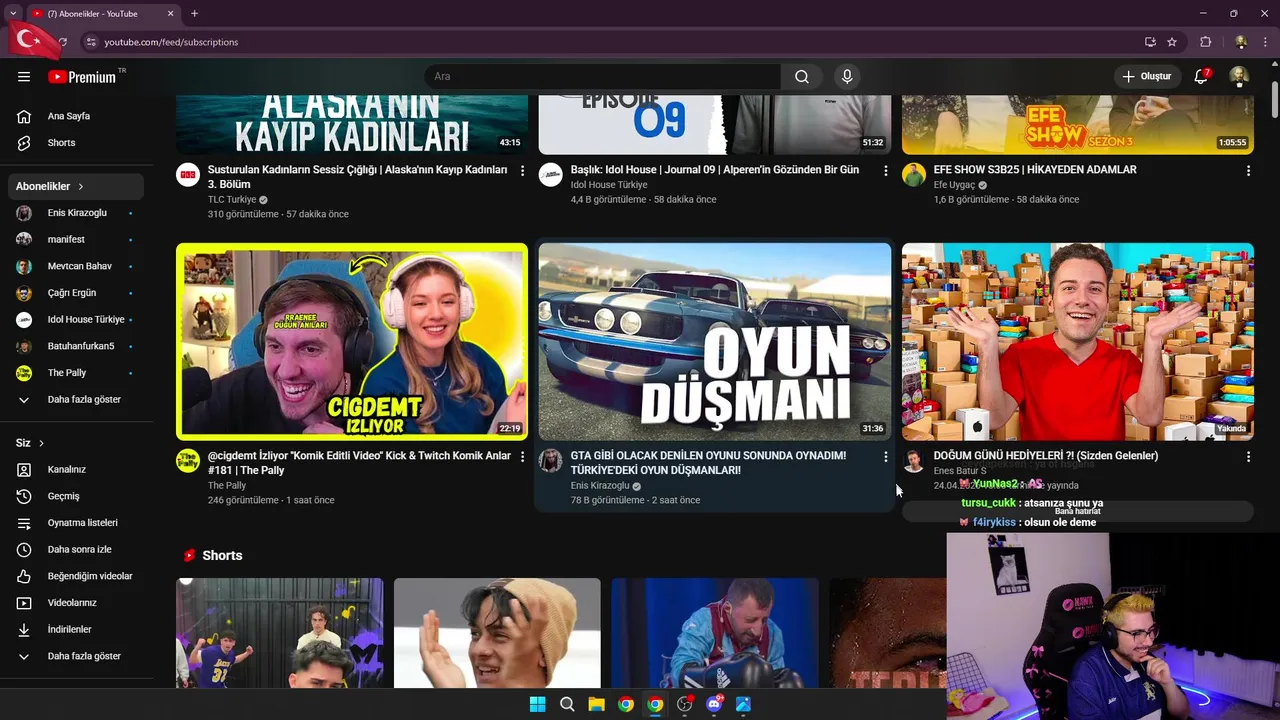Open the Efe Uygaç channel avatar
The image size is (1280, 720).
click(914, 175)
